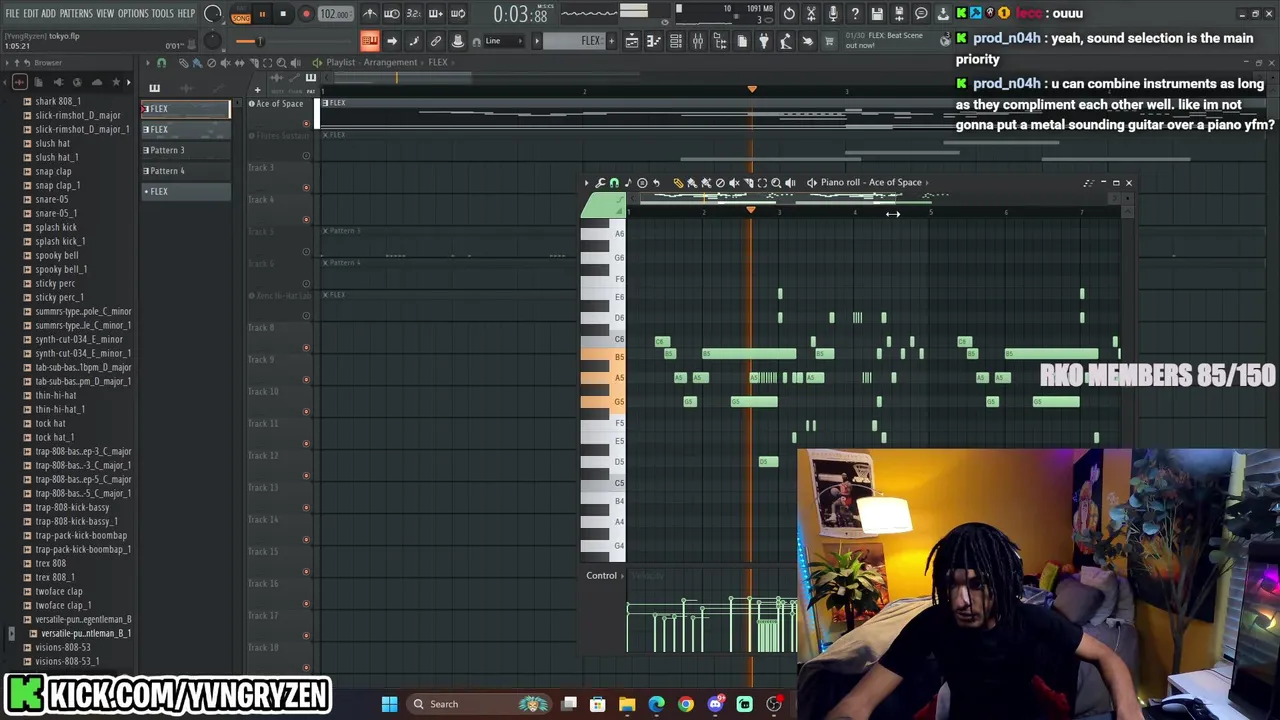Open piano roll wrench tools icon
Image resolution: width=1280 pixels, height=720 pixels.
coord(600,183)
